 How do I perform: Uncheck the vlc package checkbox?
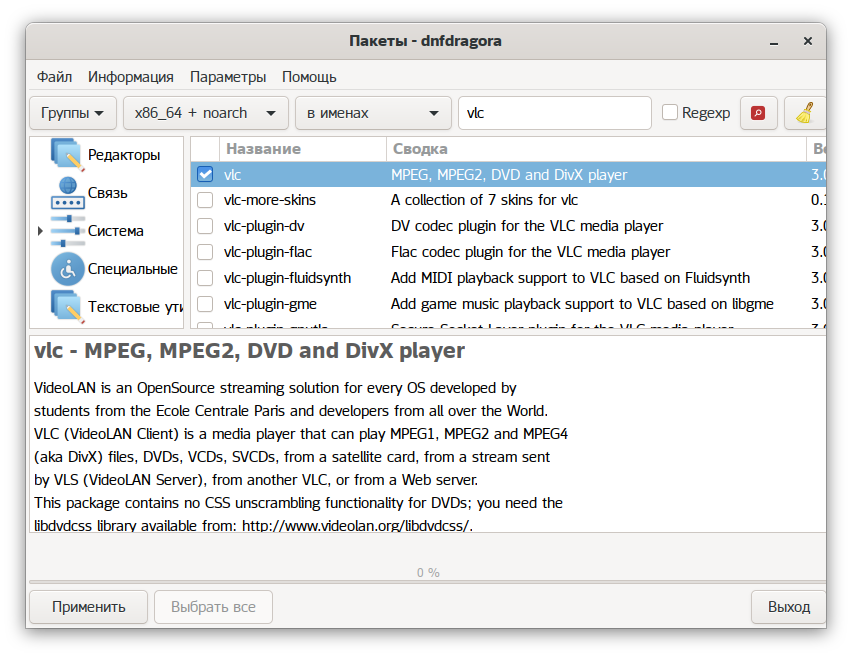[205, 174]
